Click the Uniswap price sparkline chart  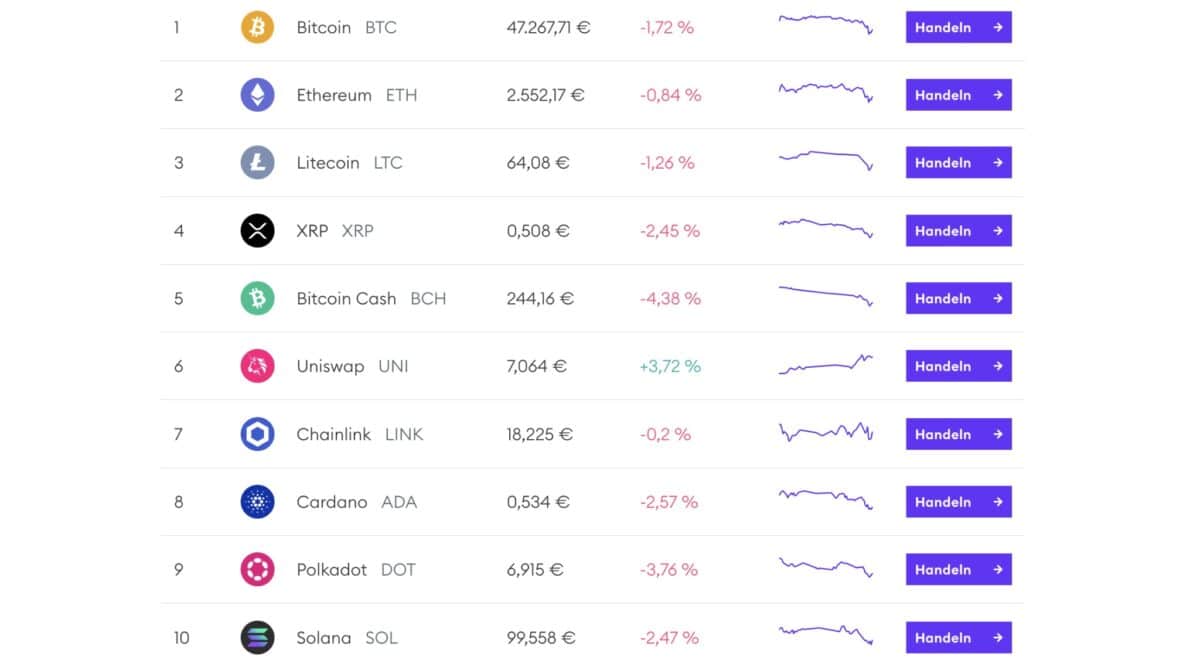click(825, 366)
